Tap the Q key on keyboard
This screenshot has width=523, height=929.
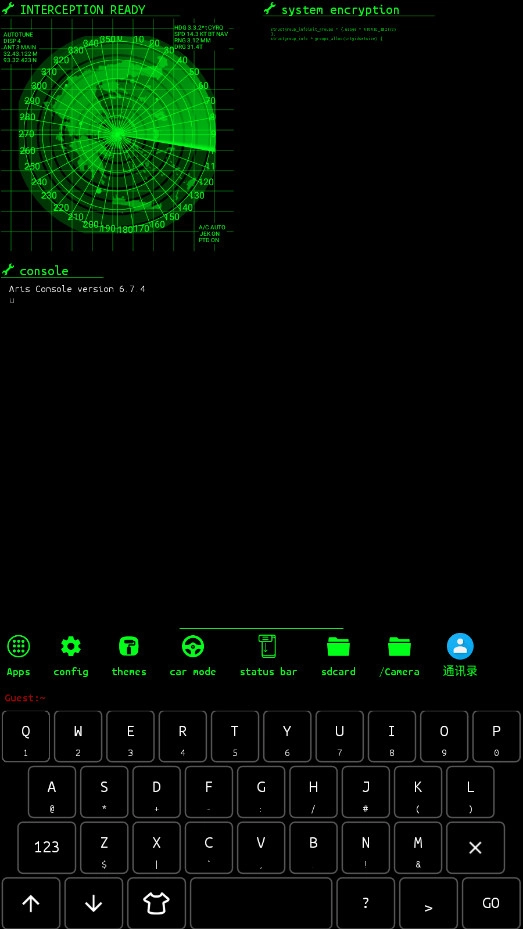26,736
